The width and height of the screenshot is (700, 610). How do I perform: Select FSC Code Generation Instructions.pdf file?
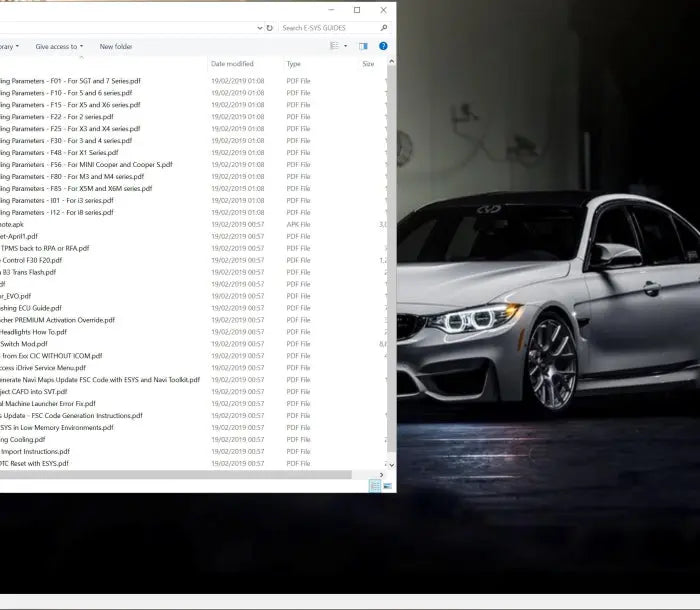tap(71, 416)
